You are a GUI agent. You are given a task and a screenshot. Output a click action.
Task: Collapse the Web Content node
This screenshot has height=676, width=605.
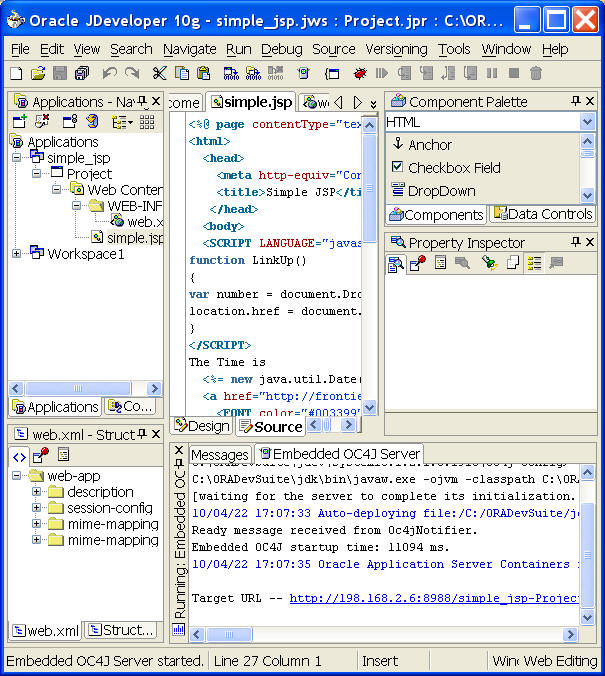(56, 190)
